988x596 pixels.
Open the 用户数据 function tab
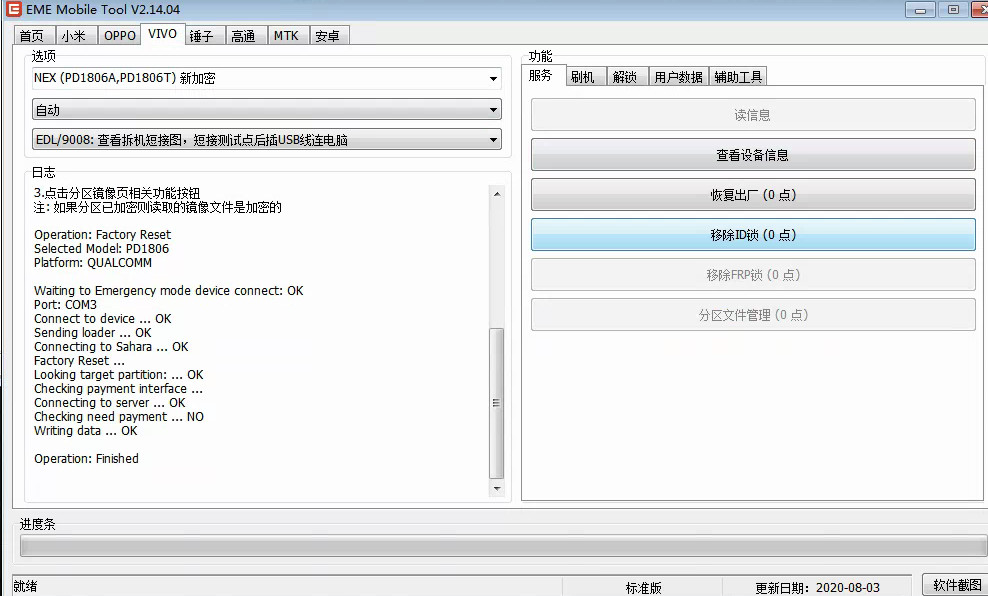[x=679, y=77]
